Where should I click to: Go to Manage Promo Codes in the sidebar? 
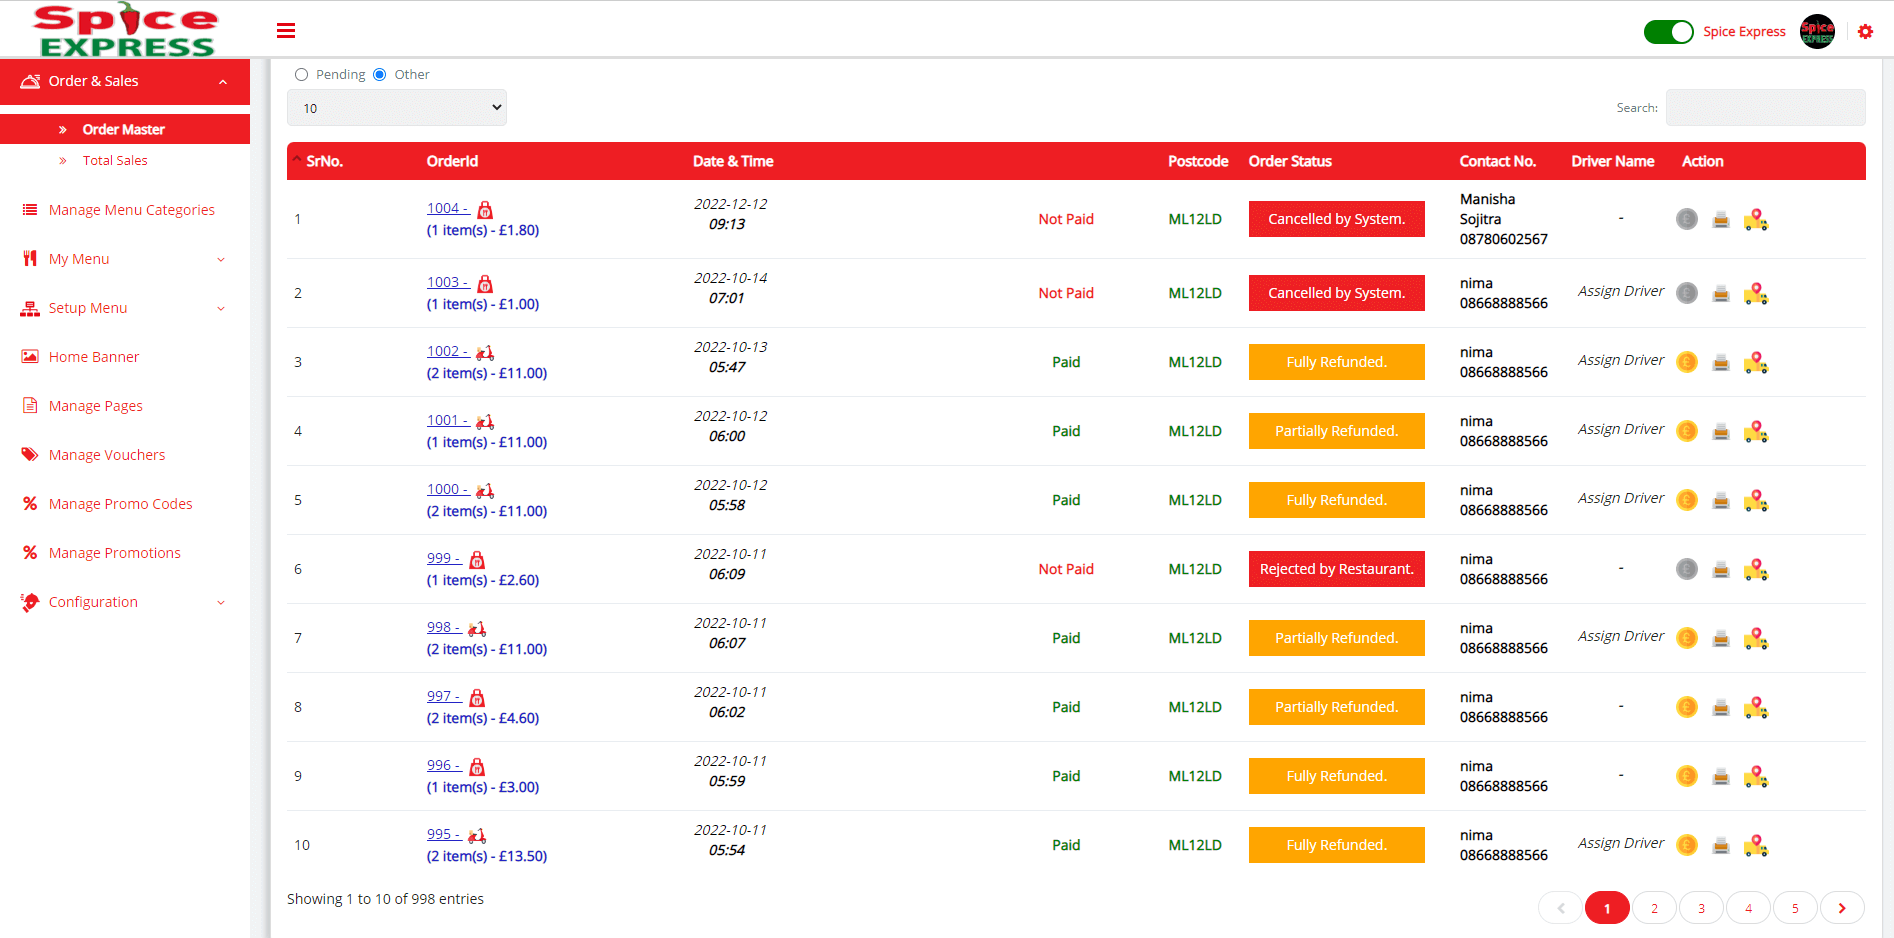(x=120, y=504)
